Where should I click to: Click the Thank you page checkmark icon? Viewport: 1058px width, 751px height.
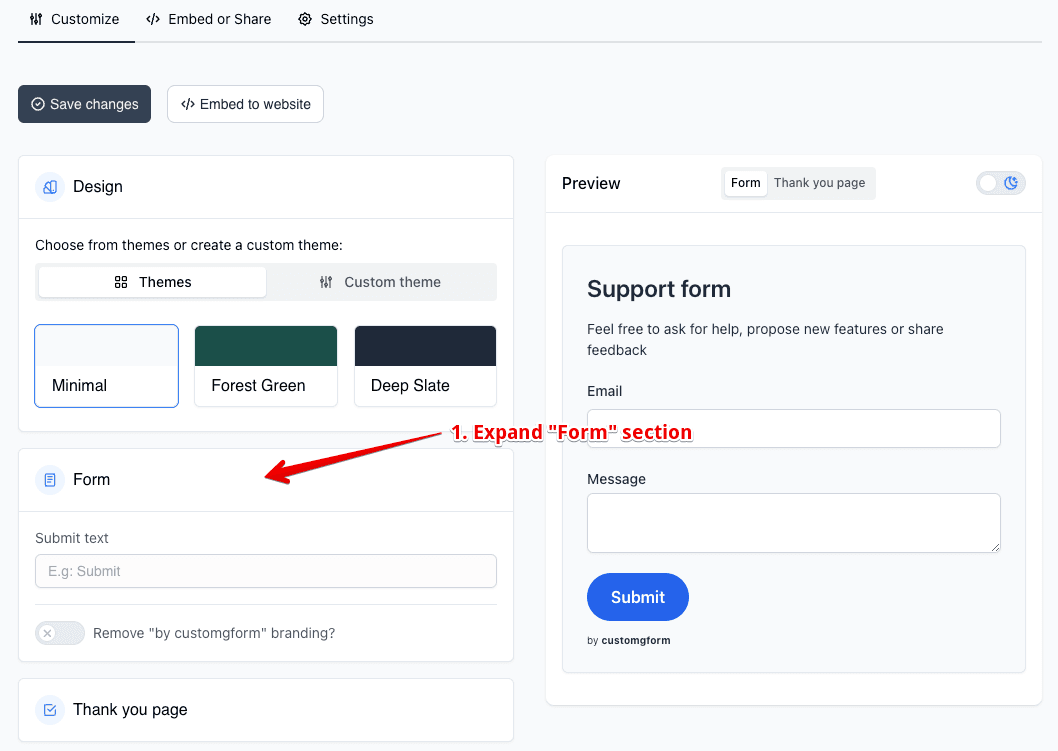(50, 710)
